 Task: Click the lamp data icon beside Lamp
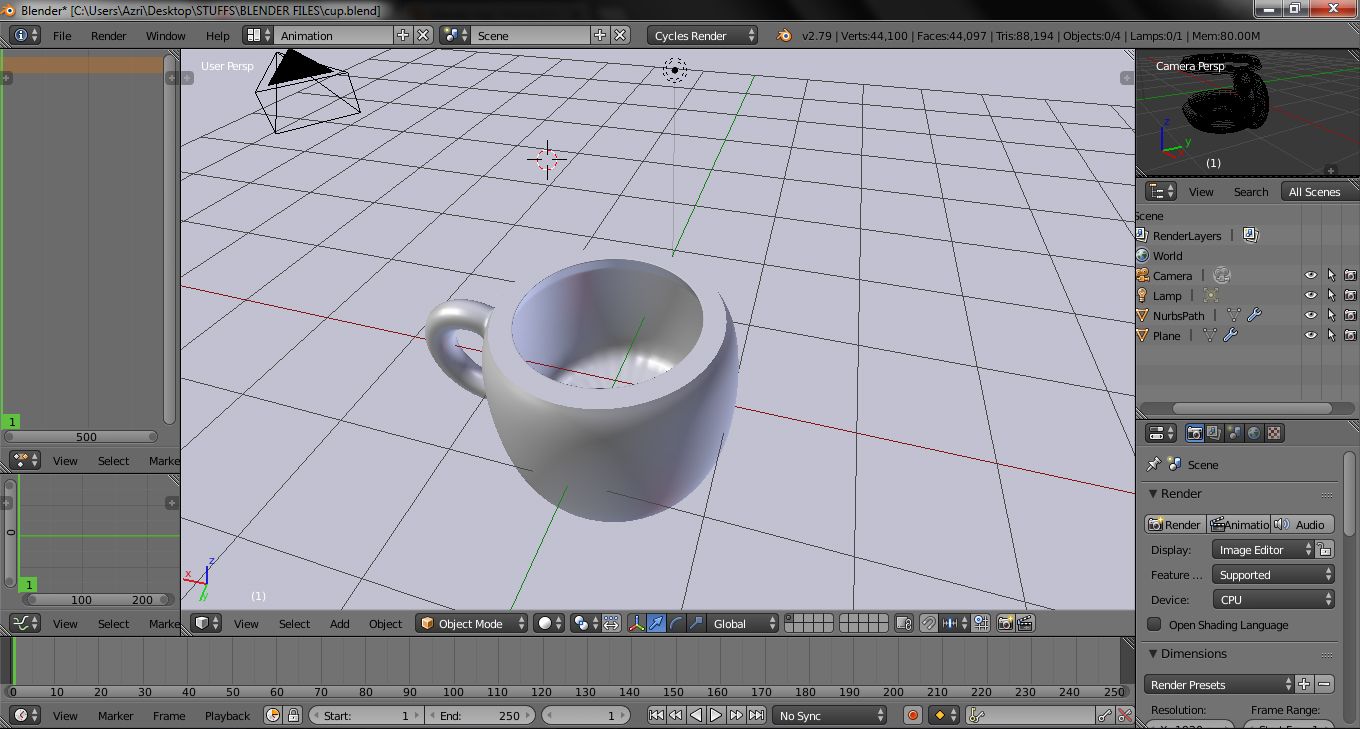pos(1211,295)
